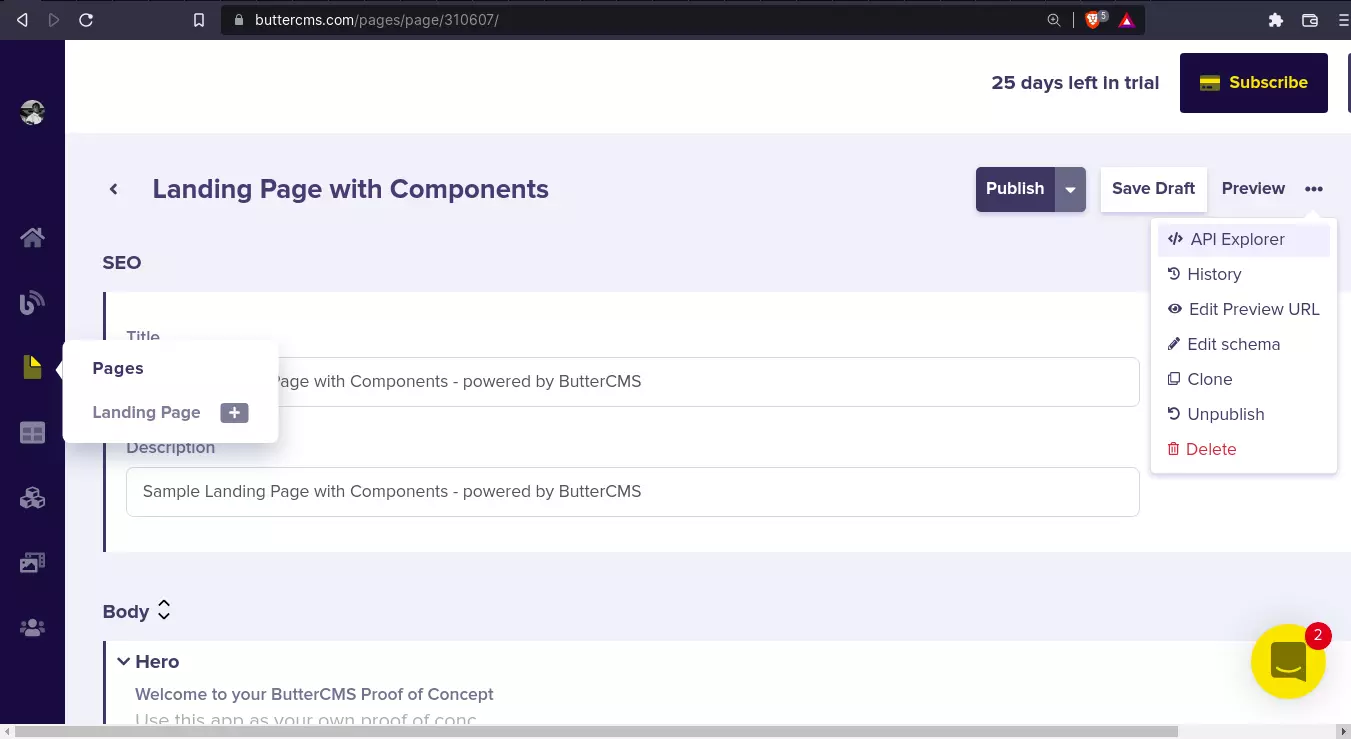Open Pages sidebar icon
This screenshot has width=1351, height=739.
coord(32,368)
